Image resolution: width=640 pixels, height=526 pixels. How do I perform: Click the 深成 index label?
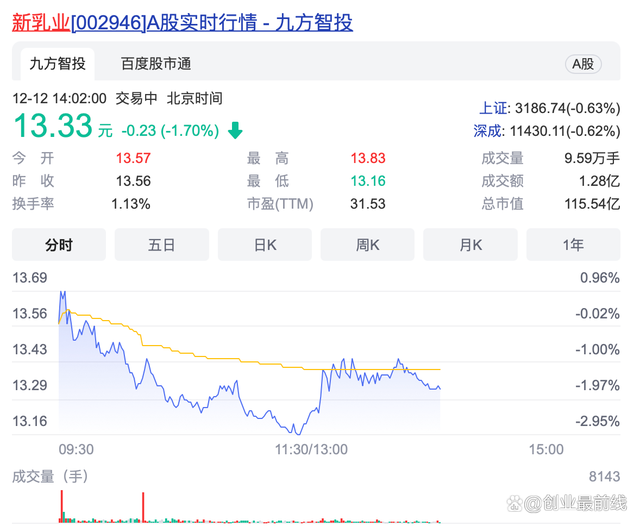[x=487, y=131]
